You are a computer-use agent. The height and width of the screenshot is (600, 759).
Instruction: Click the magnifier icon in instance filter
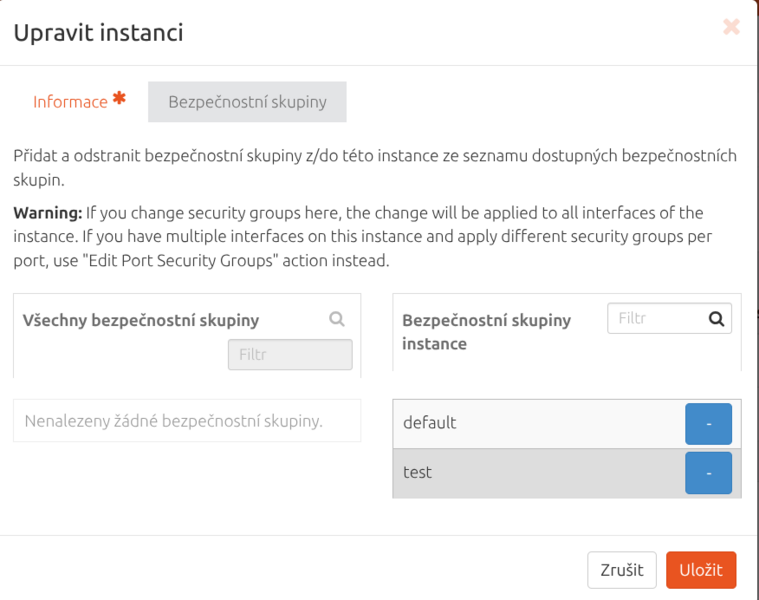(x=716, y=319)
